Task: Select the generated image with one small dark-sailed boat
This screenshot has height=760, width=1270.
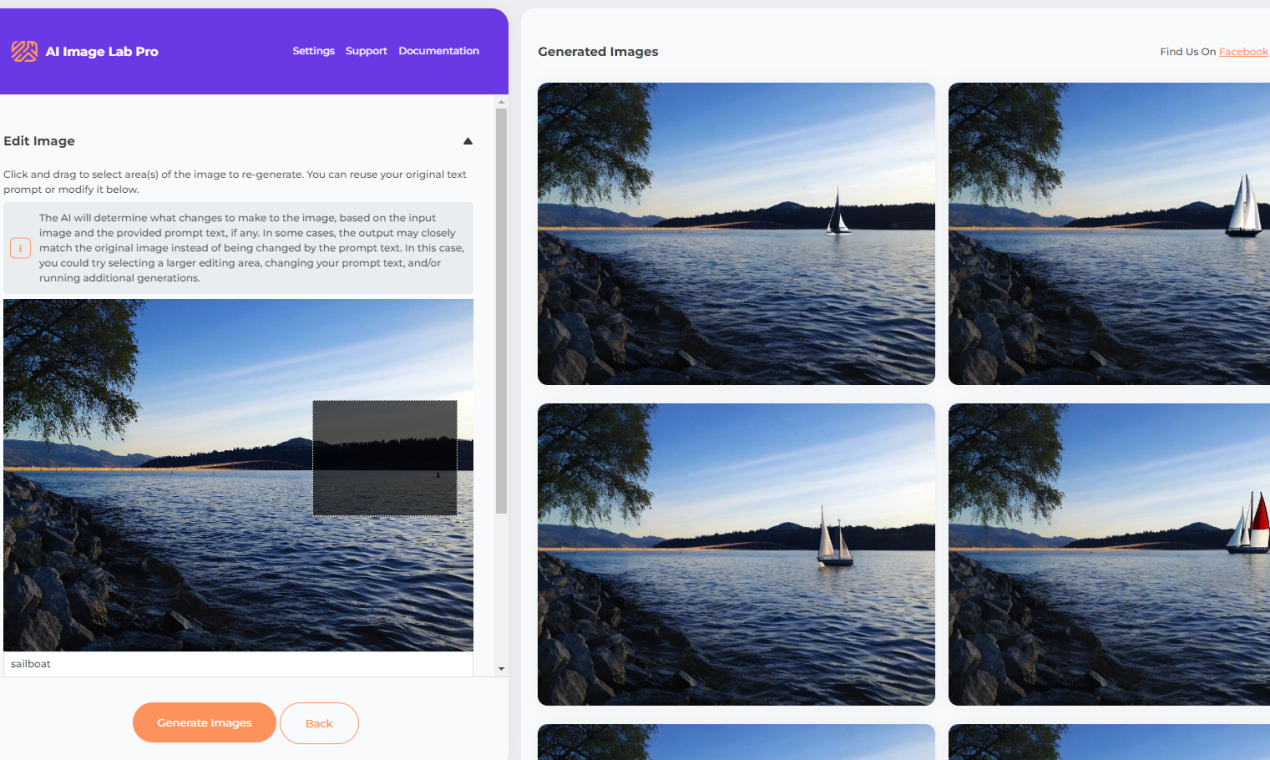Action: [x=736, y=234]
